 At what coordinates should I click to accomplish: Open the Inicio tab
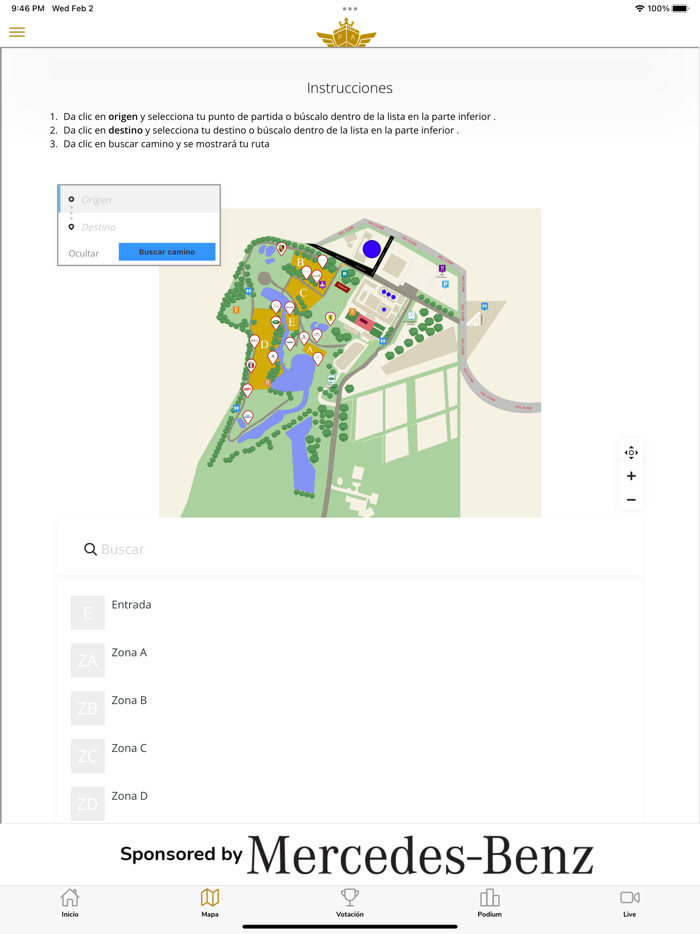70,902
